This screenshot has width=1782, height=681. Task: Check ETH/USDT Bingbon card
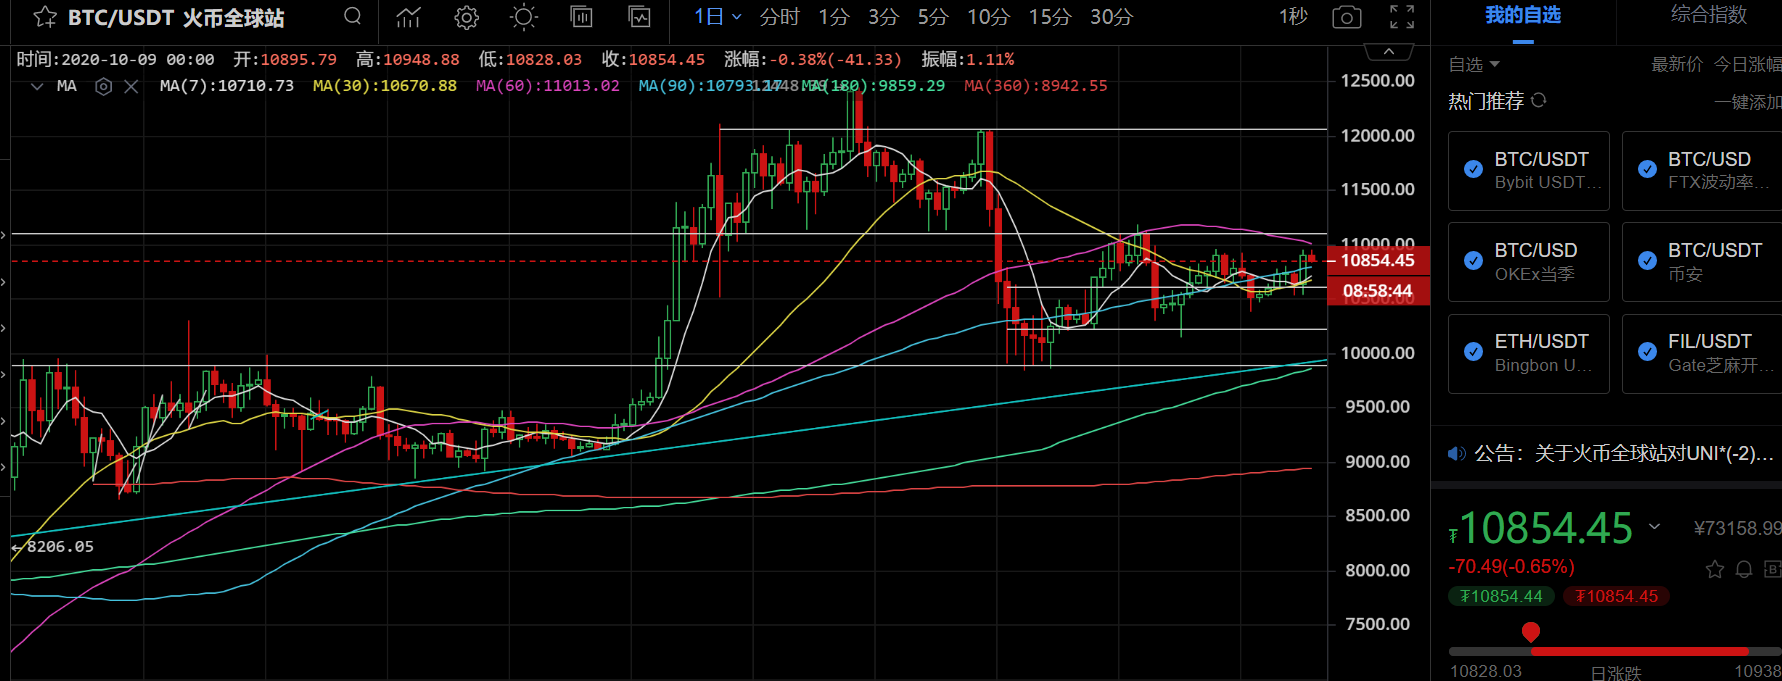click(x=1528, y=353)
